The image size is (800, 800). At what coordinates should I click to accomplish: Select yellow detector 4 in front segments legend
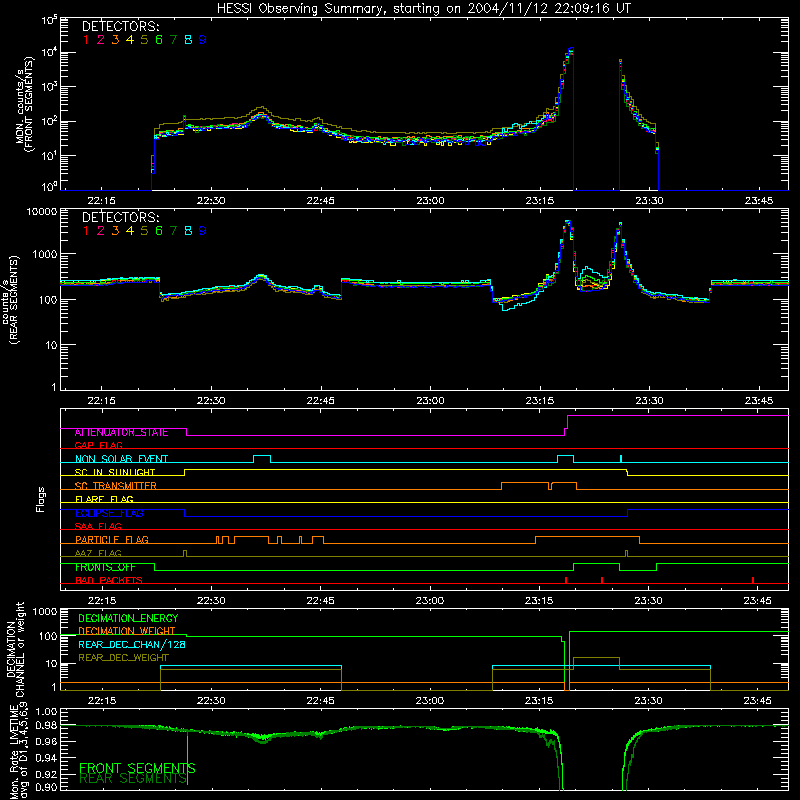tap(130, 40)
